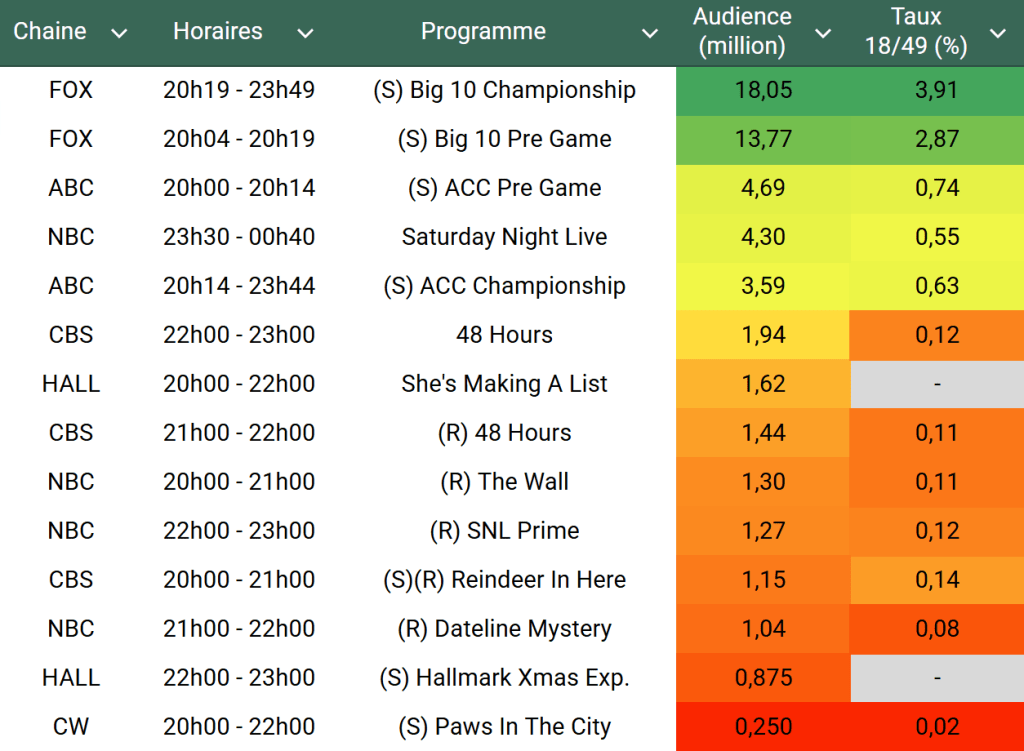The image size is (1024, 751).
Task: Select the (R) Dateline Mystery cell
Action: [x=504, y=629]
